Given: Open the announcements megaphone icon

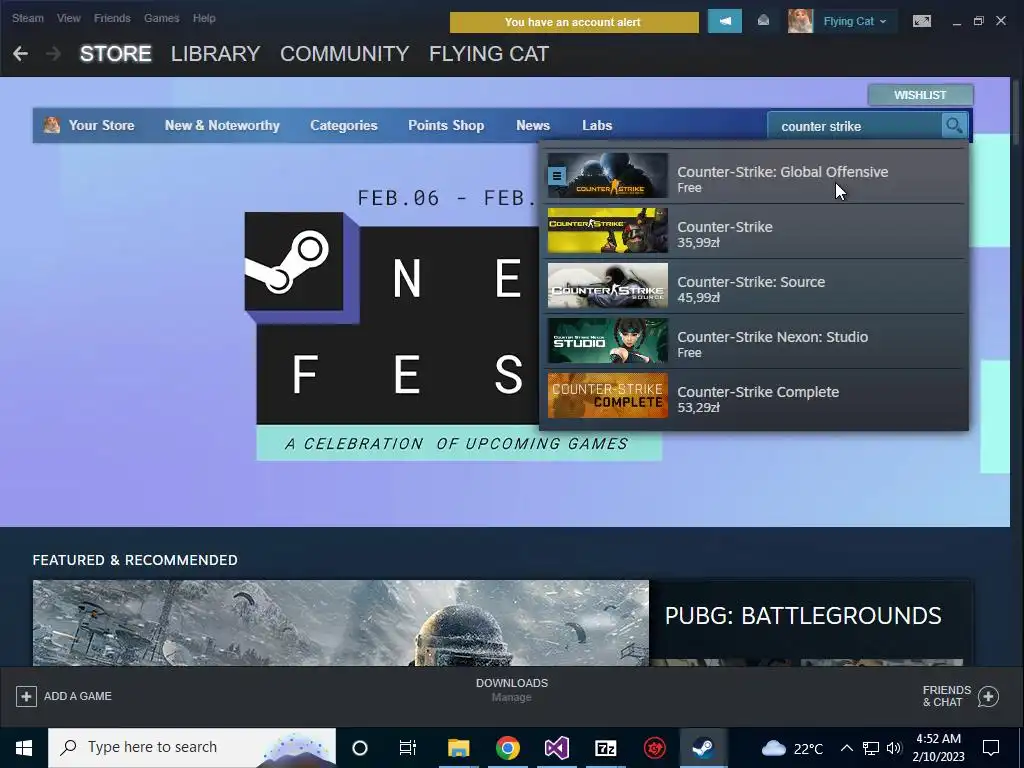Looking at the screenshot, I should pyautogui.click(x=725, y=21).
